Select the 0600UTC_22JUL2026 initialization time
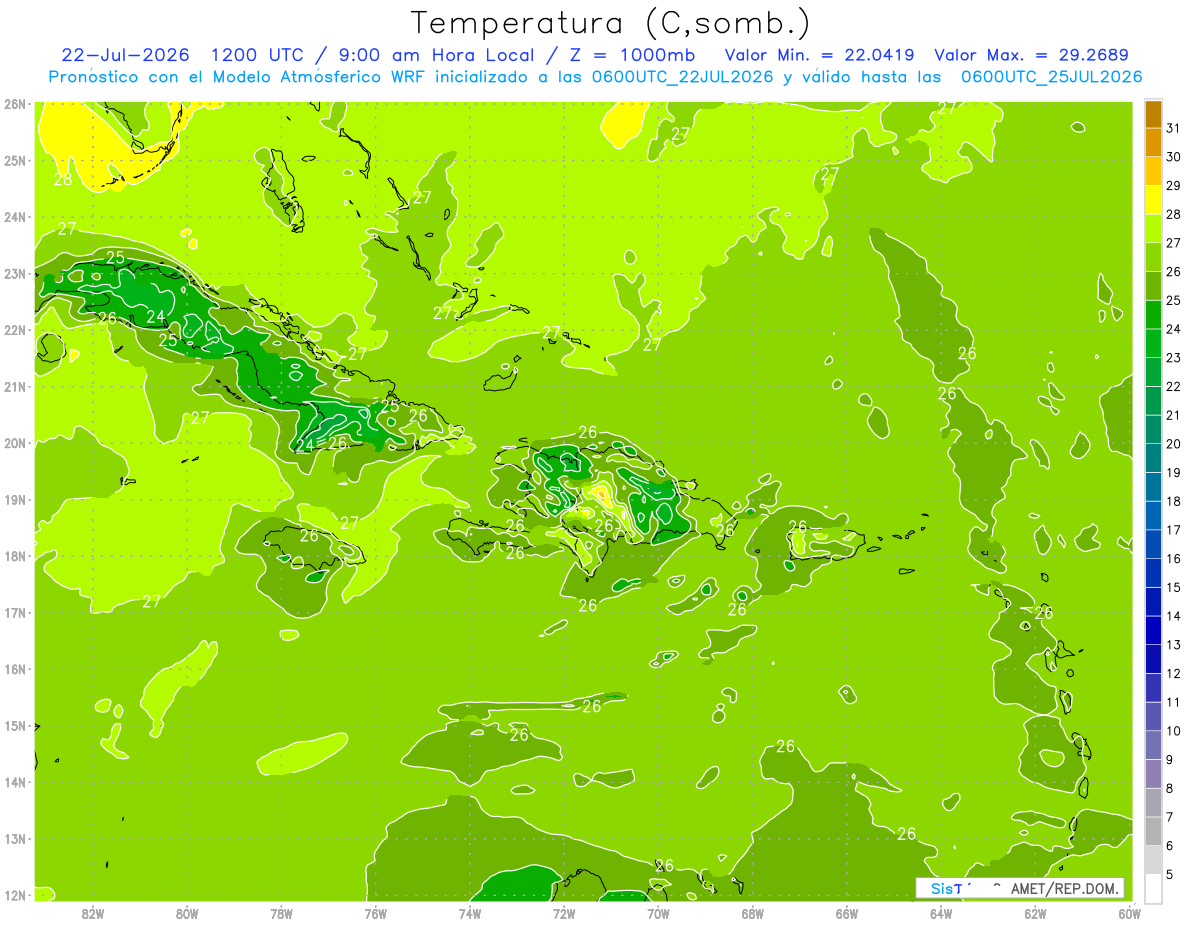Viewport: 1200px width, 927px height. [682, 77]
